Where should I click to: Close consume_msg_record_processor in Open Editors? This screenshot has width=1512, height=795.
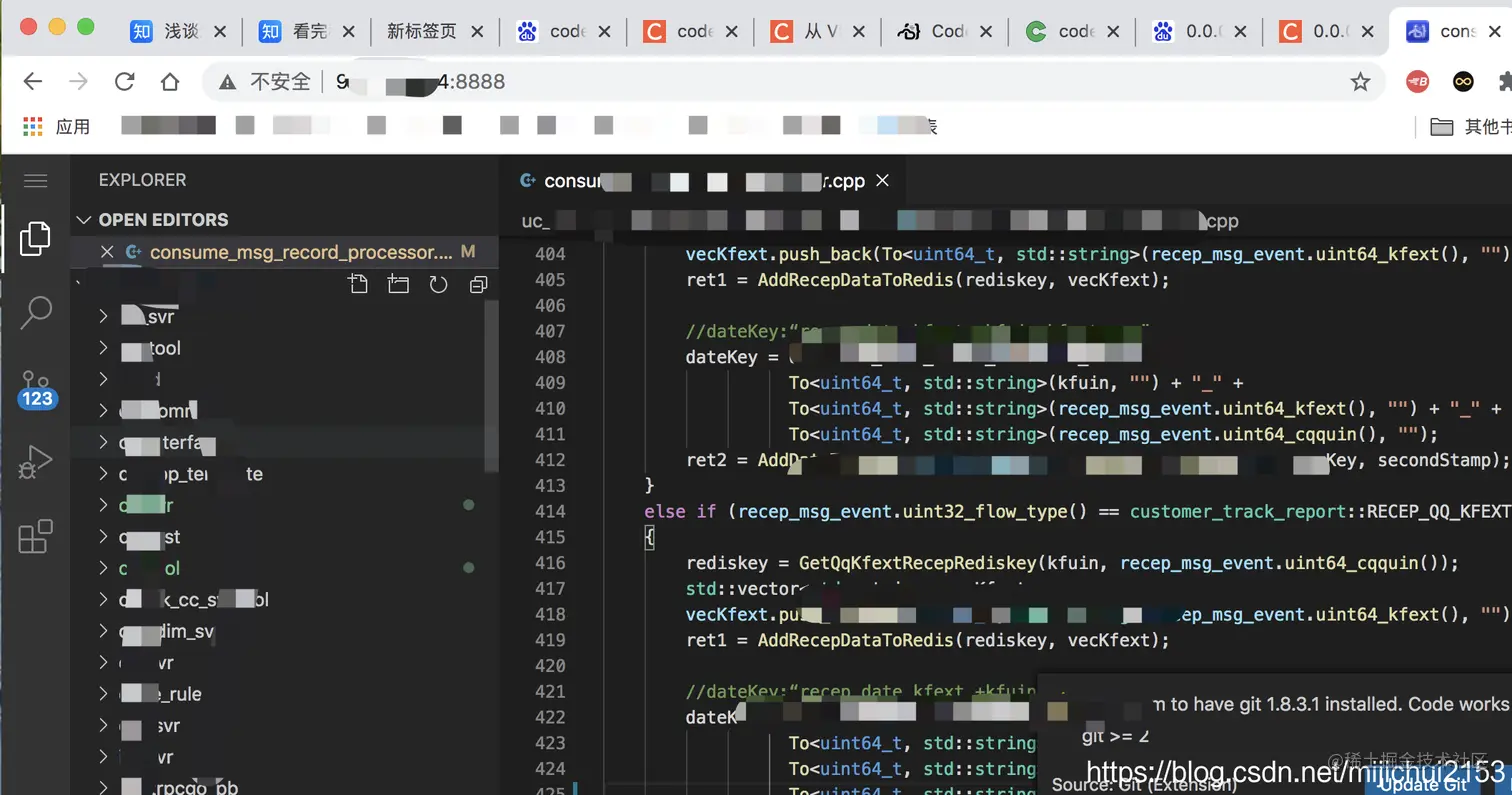click(x=107, y=253)
